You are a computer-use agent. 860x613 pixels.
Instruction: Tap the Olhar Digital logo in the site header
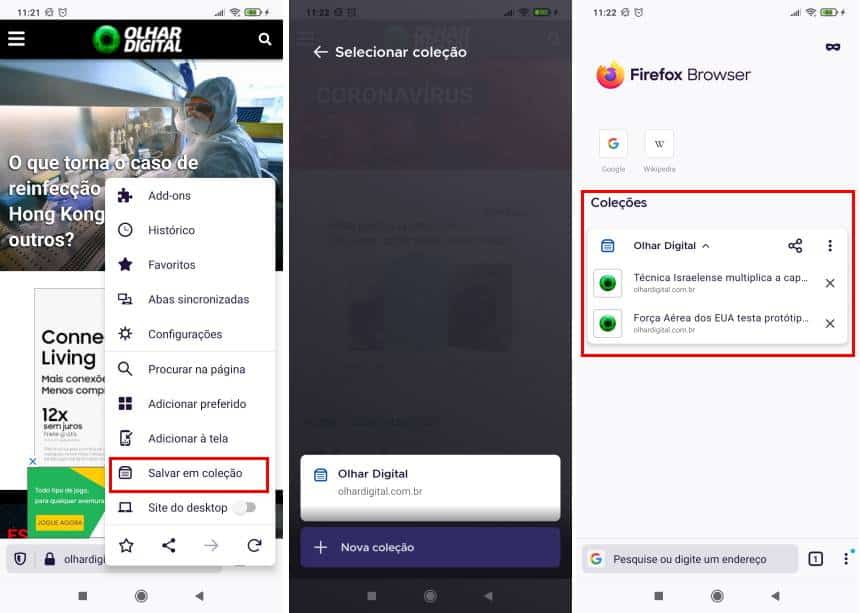click(x=138, y=39)
